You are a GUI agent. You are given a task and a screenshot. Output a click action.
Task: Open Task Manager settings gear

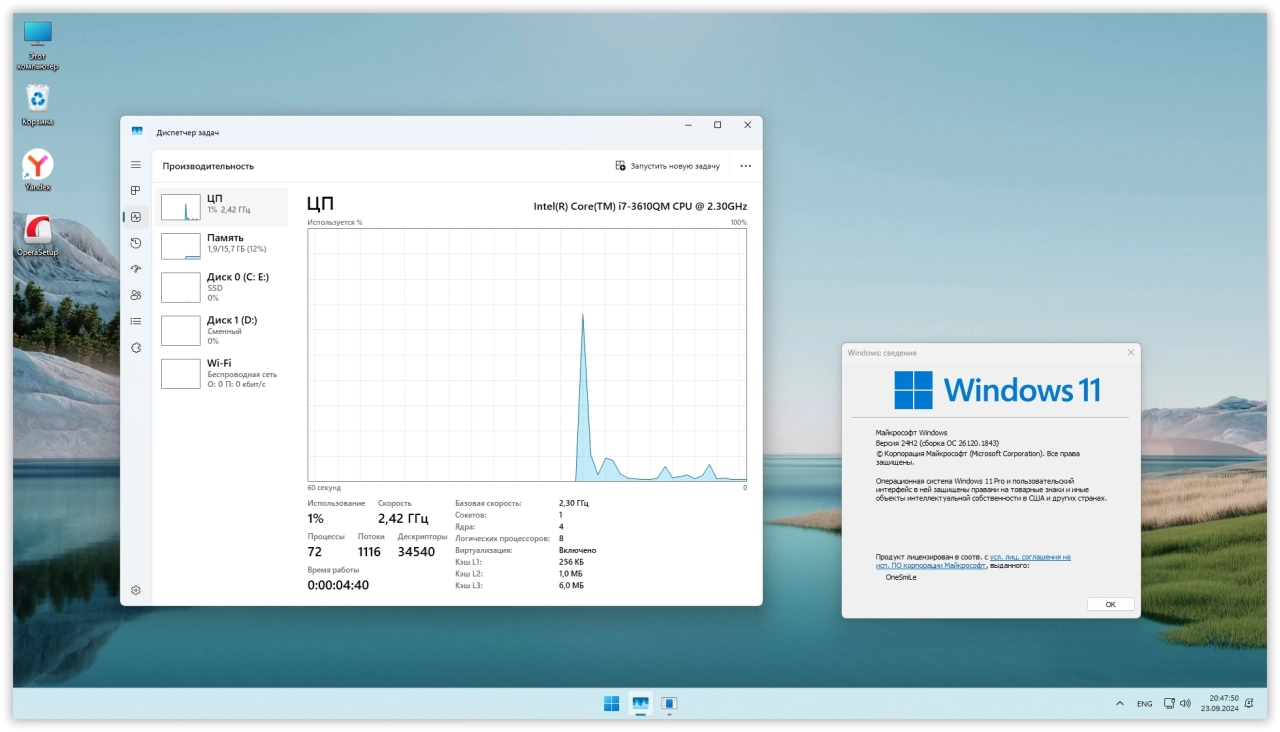(136, 591)
